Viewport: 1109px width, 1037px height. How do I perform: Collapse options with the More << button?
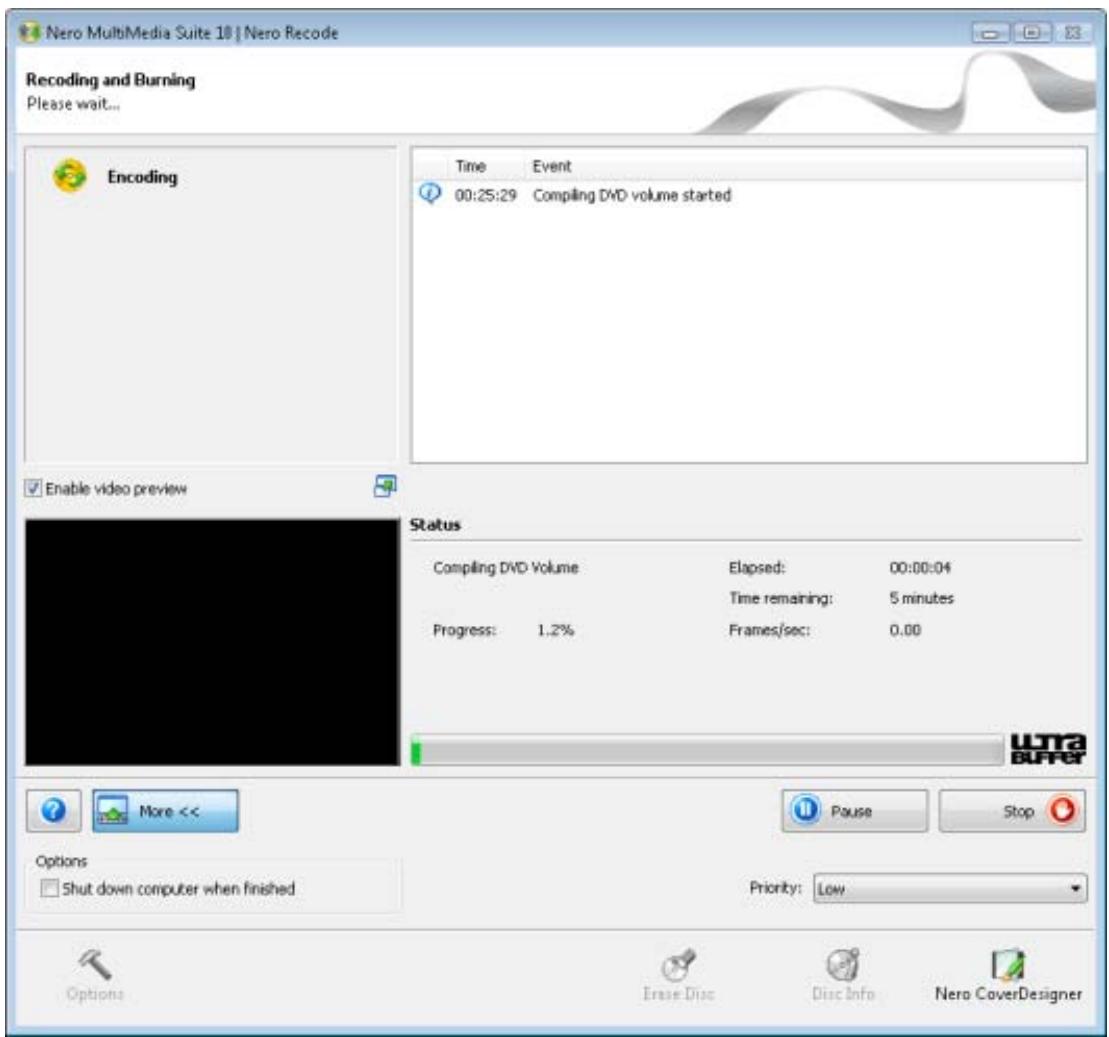(x=166, y=811)
